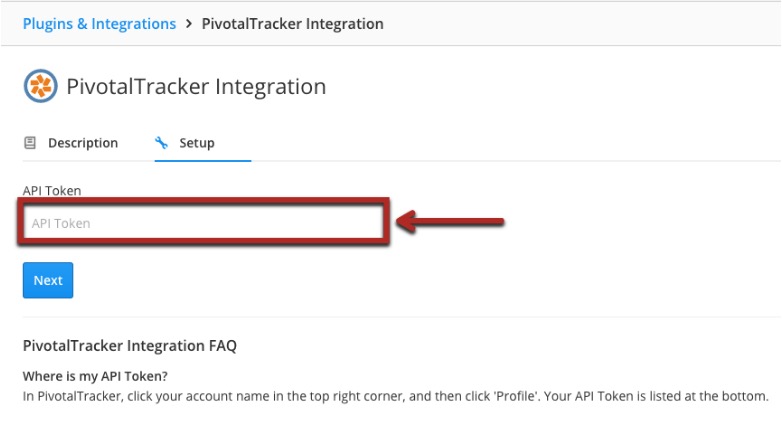
Task: Click the blue wrench Setup icon
Action: [x=161, y=143]
